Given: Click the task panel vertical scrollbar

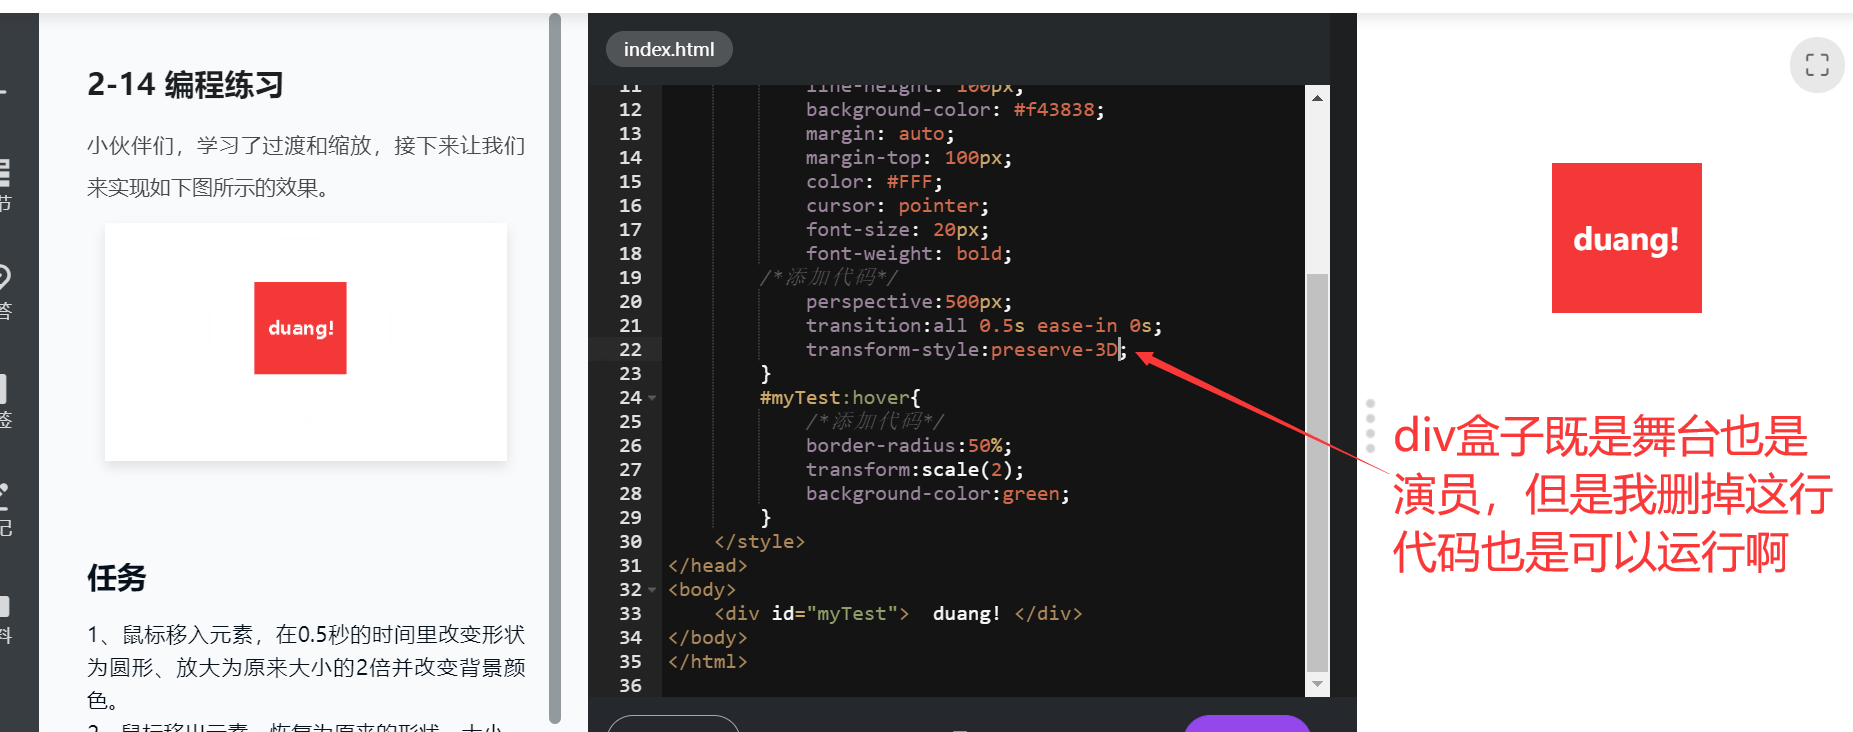Looking at the screenshot, I should pos(555,368).
